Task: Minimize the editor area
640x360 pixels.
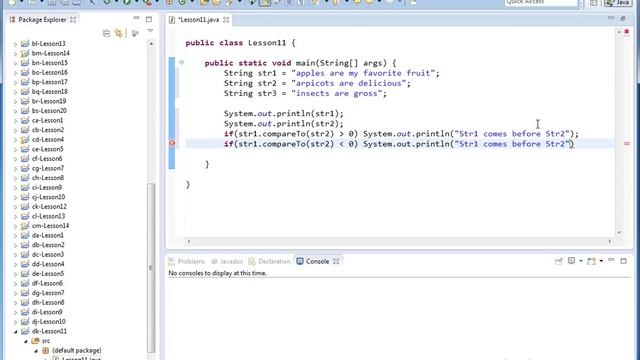Action: [x=611, y=18]
